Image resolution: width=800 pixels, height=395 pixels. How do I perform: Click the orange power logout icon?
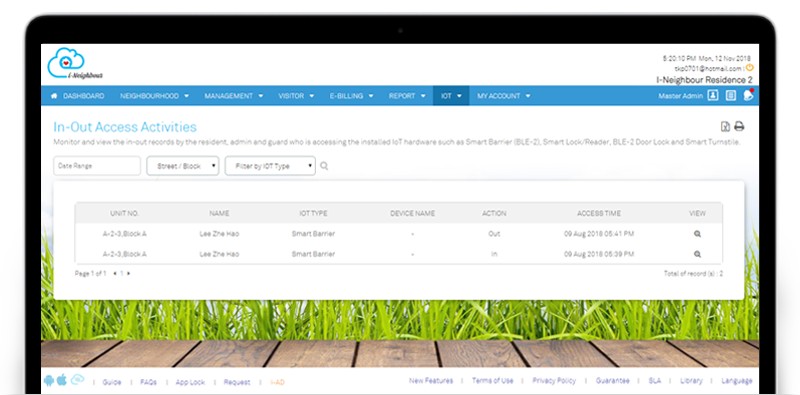pos(749,67)
